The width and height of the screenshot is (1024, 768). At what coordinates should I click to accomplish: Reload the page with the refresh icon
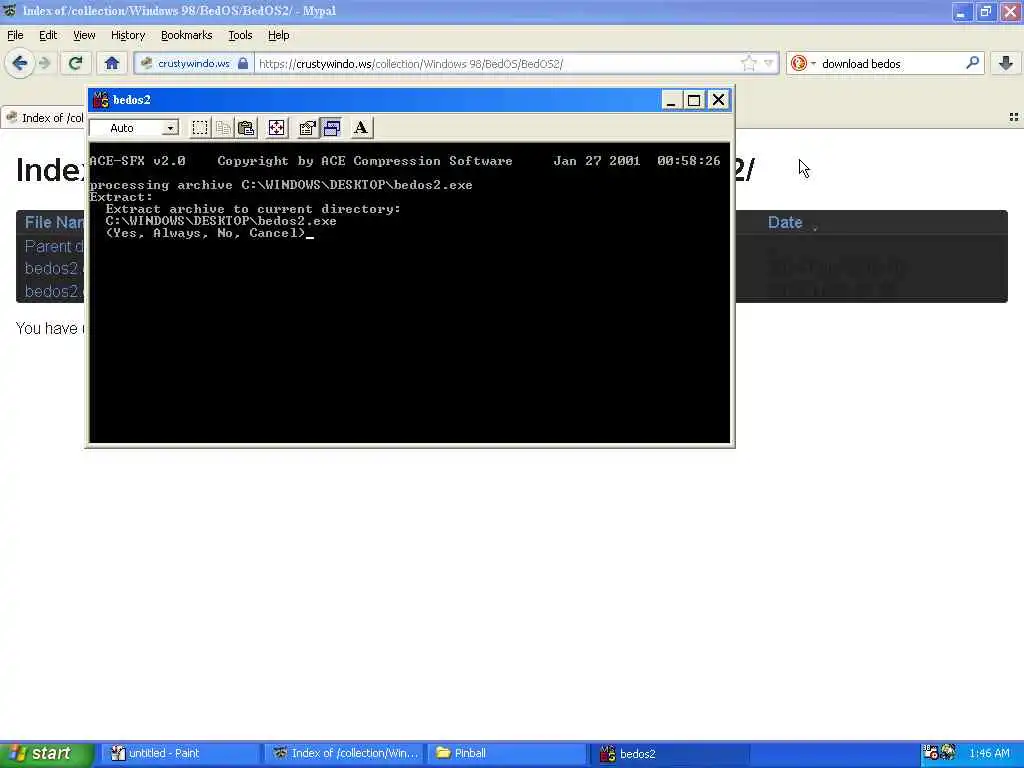pos(75,63)
